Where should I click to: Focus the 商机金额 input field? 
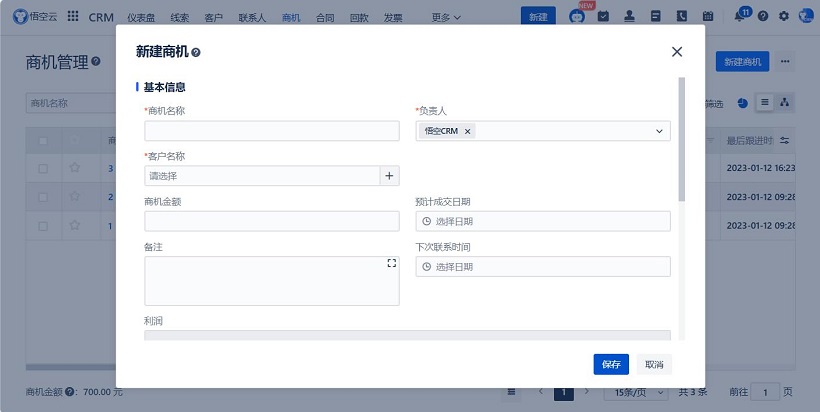point(272,221)
